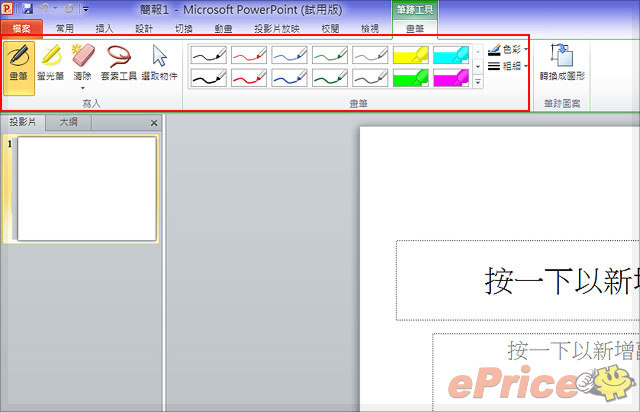Screen dimensions: 640x412
Task: Pick the yellow highlighter swatch
Action: point(410,54)
